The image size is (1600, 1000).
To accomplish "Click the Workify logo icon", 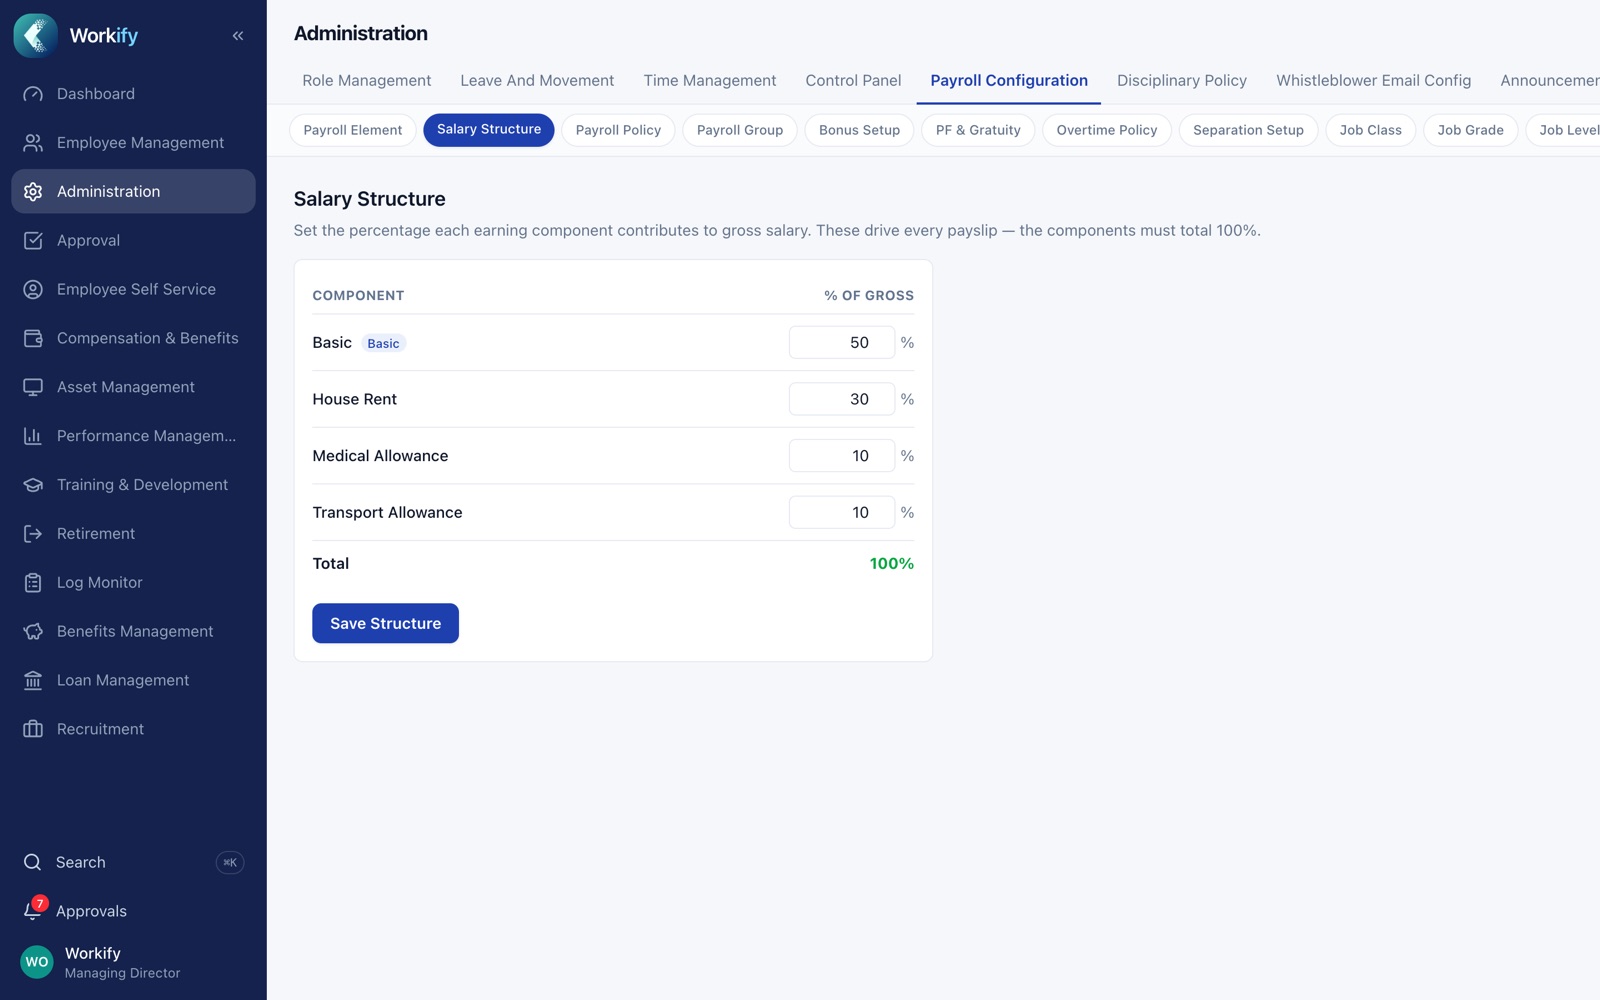I will point(36,35).
